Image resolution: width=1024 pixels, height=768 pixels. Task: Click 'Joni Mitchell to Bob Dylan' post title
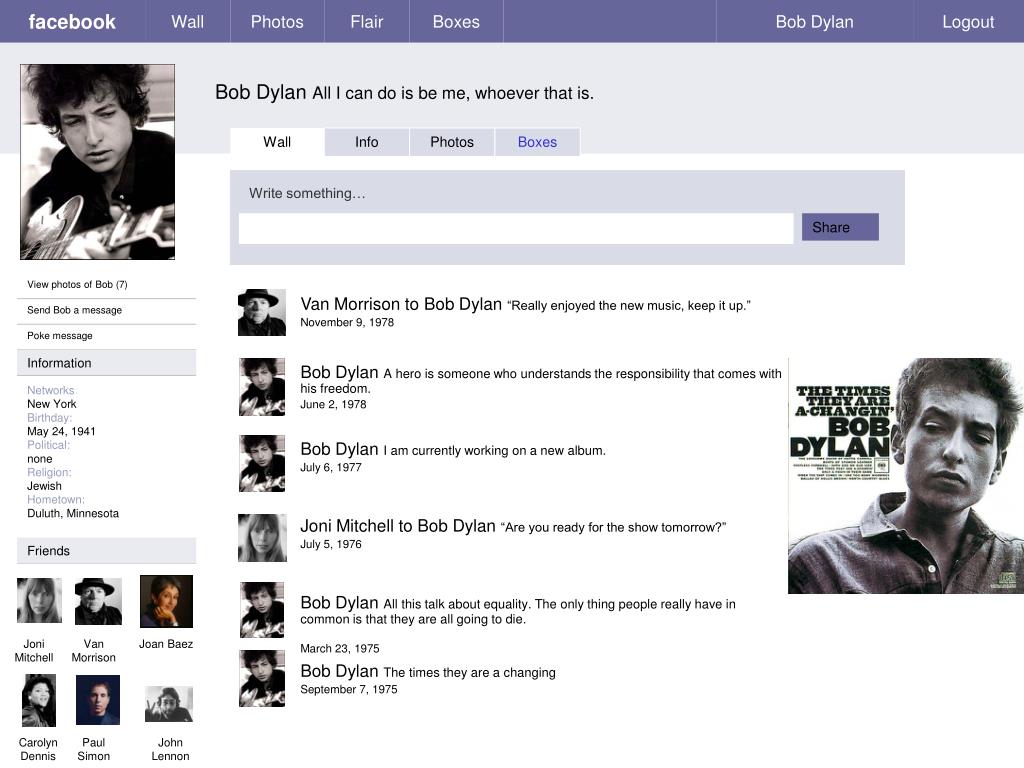point(398,526)
